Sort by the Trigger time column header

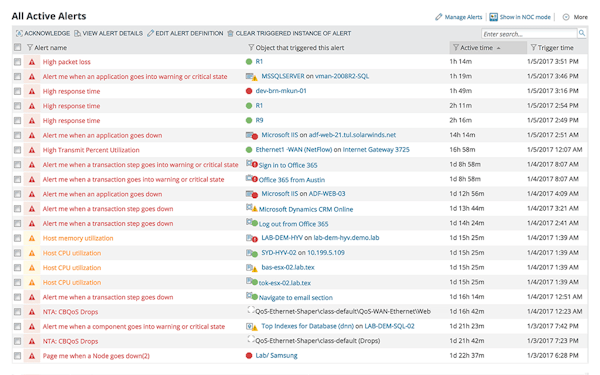[x=556, y=48]
